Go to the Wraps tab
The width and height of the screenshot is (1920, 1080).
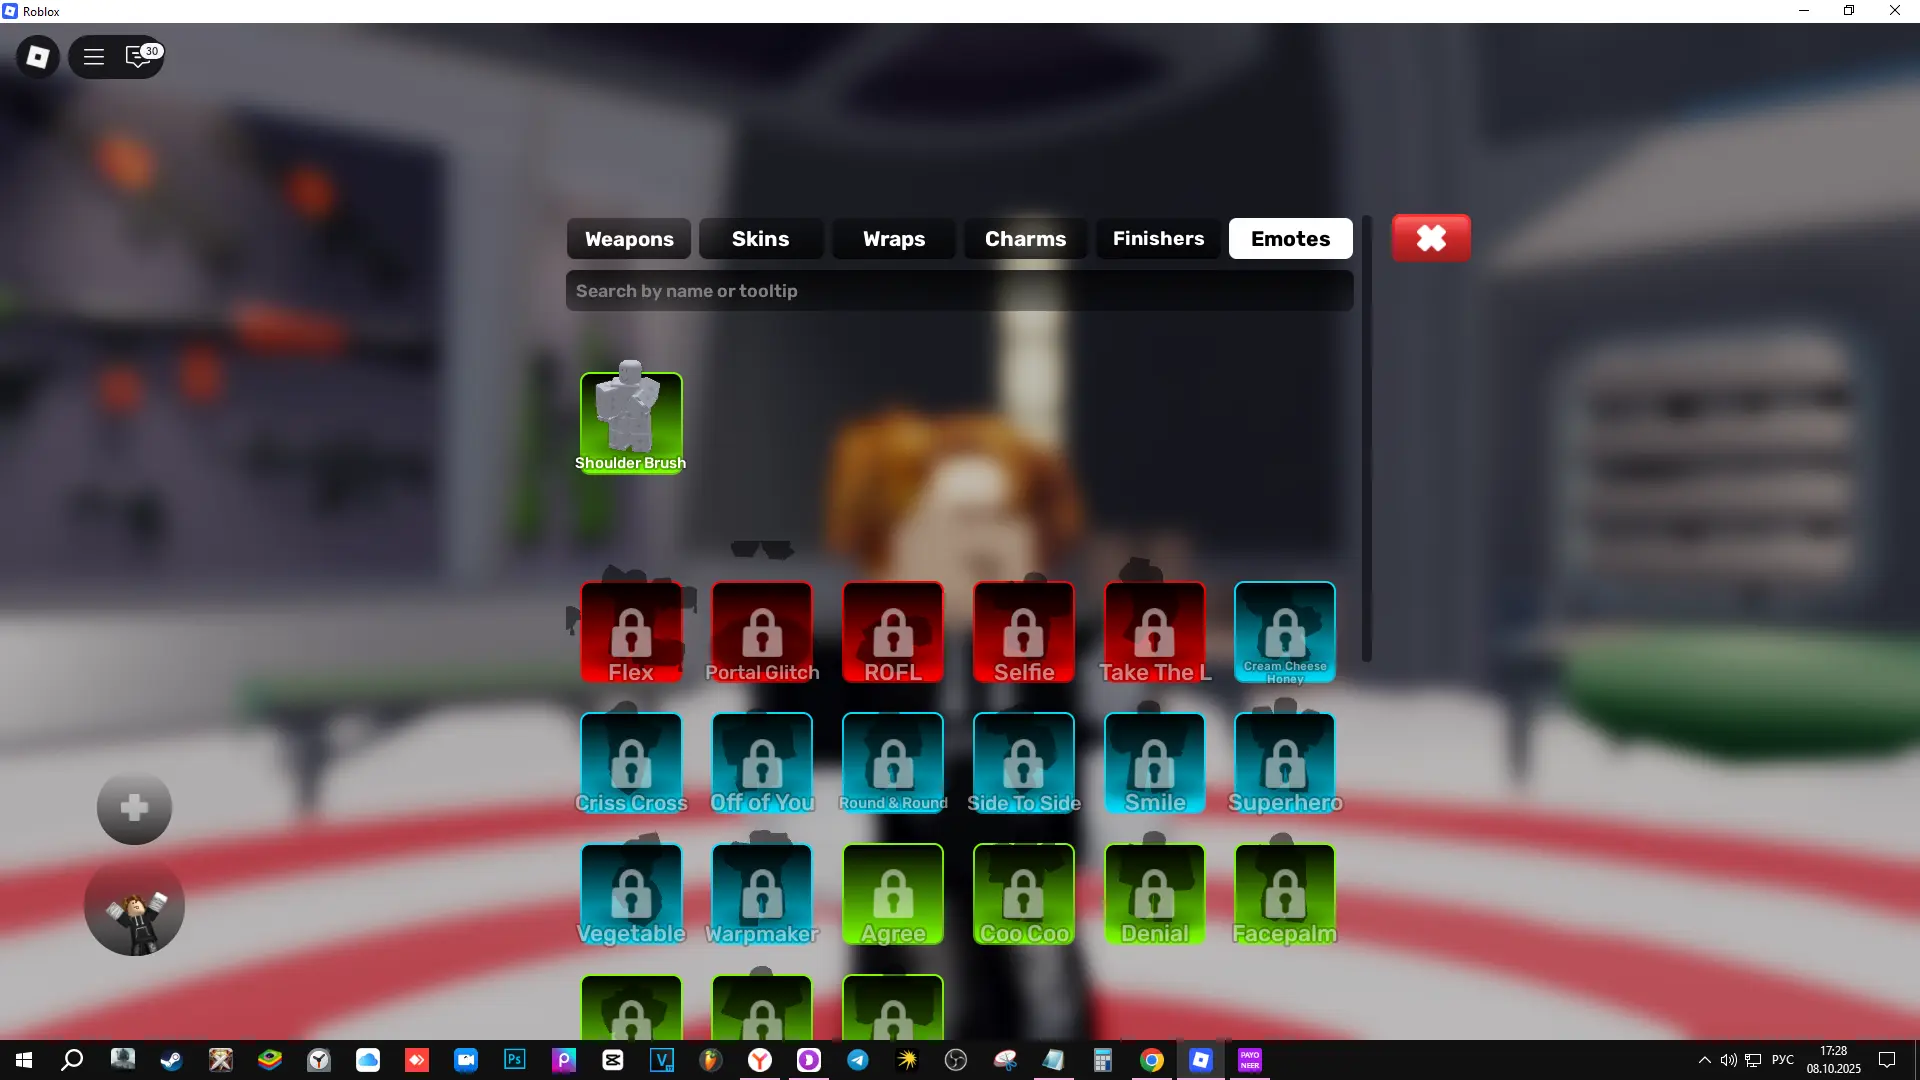(x=893, y=239)
